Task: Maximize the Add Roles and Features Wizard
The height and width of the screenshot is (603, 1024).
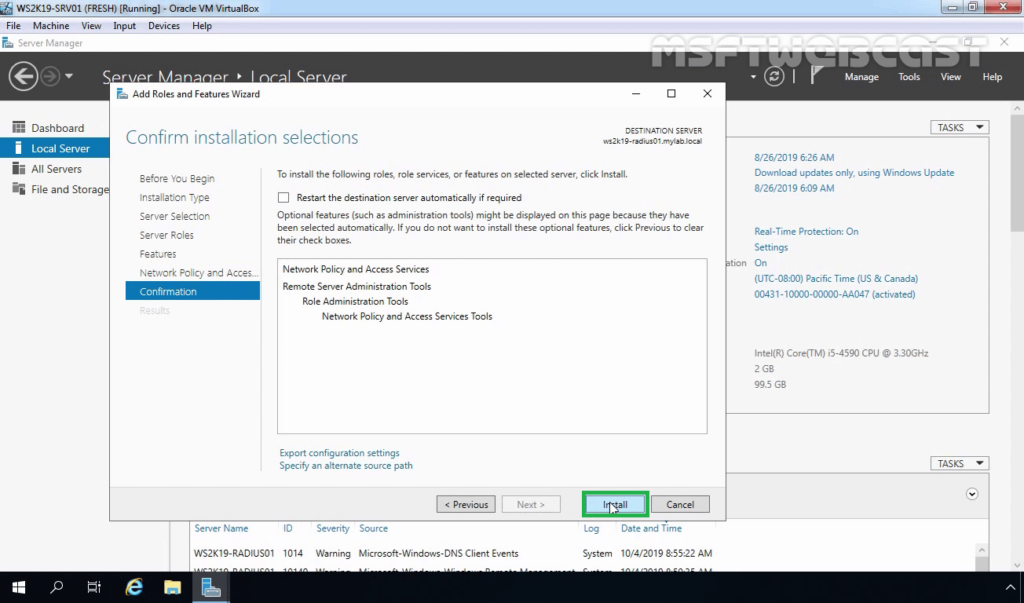Action: click(x=671, y=93)
